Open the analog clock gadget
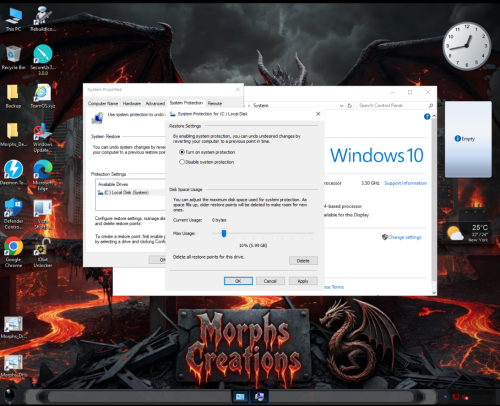 [467, 46]
